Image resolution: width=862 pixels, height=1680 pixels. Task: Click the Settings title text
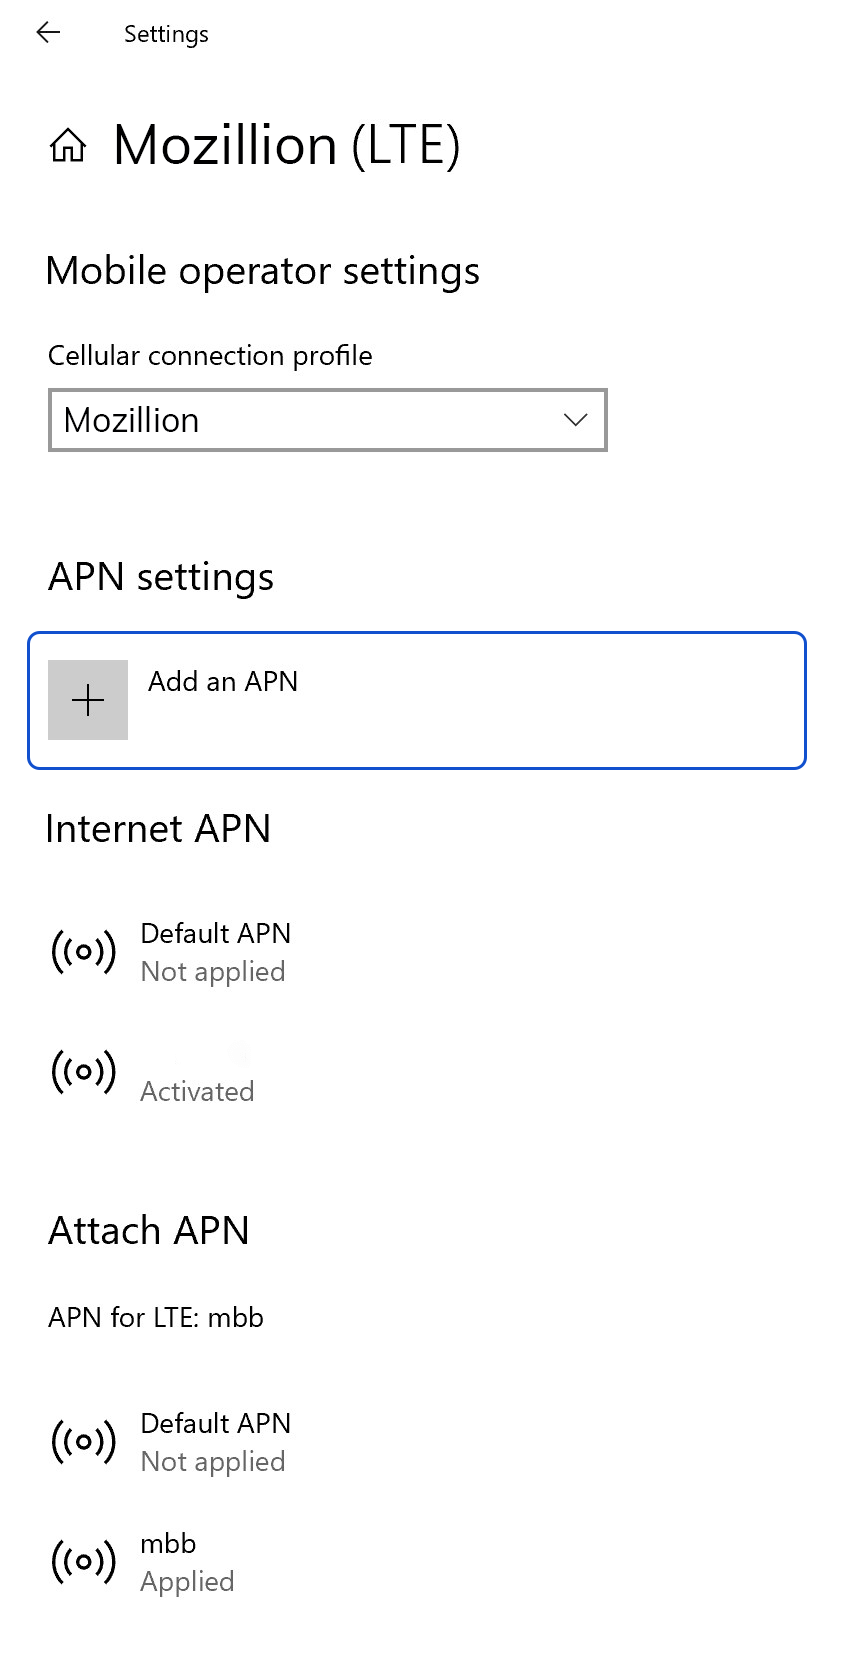coord(166,34)
